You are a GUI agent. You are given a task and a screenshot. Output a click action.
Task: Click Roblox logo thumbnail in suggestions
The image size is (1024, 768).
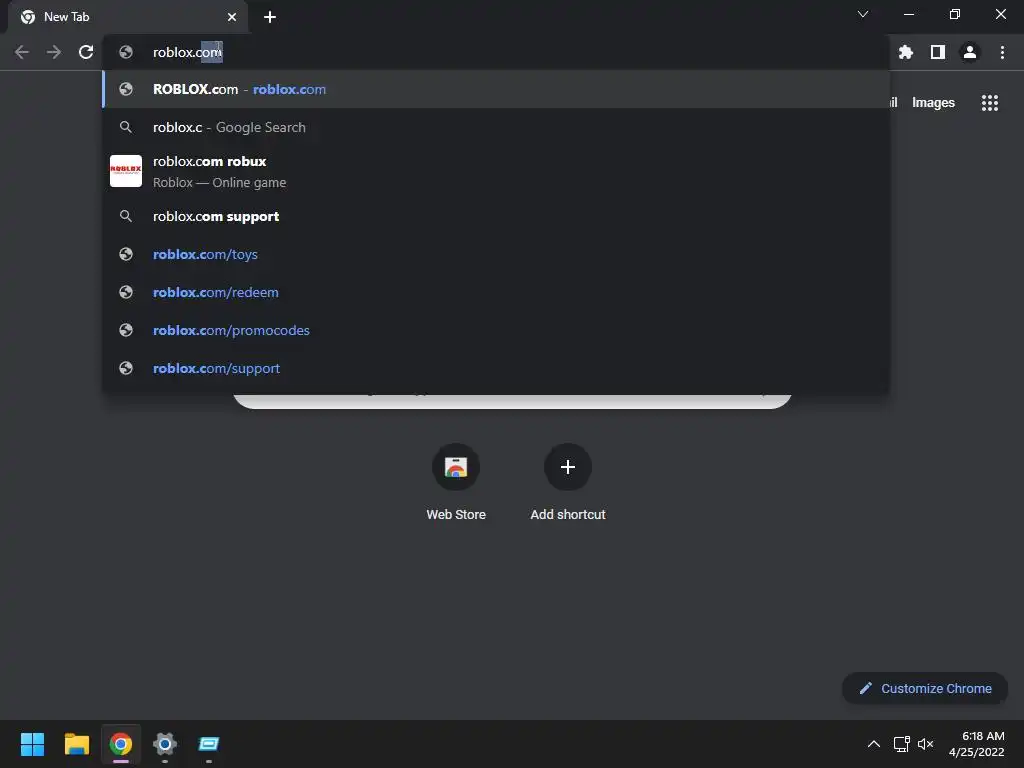point(126,171)
